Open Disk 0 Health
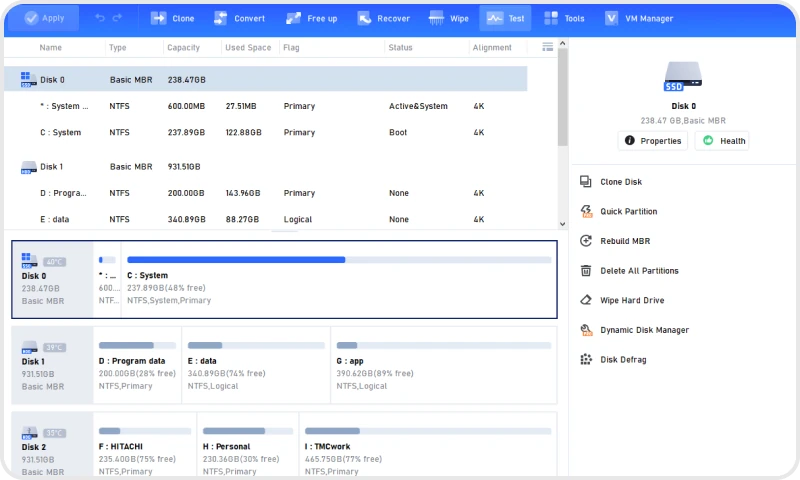 point(722,141)
